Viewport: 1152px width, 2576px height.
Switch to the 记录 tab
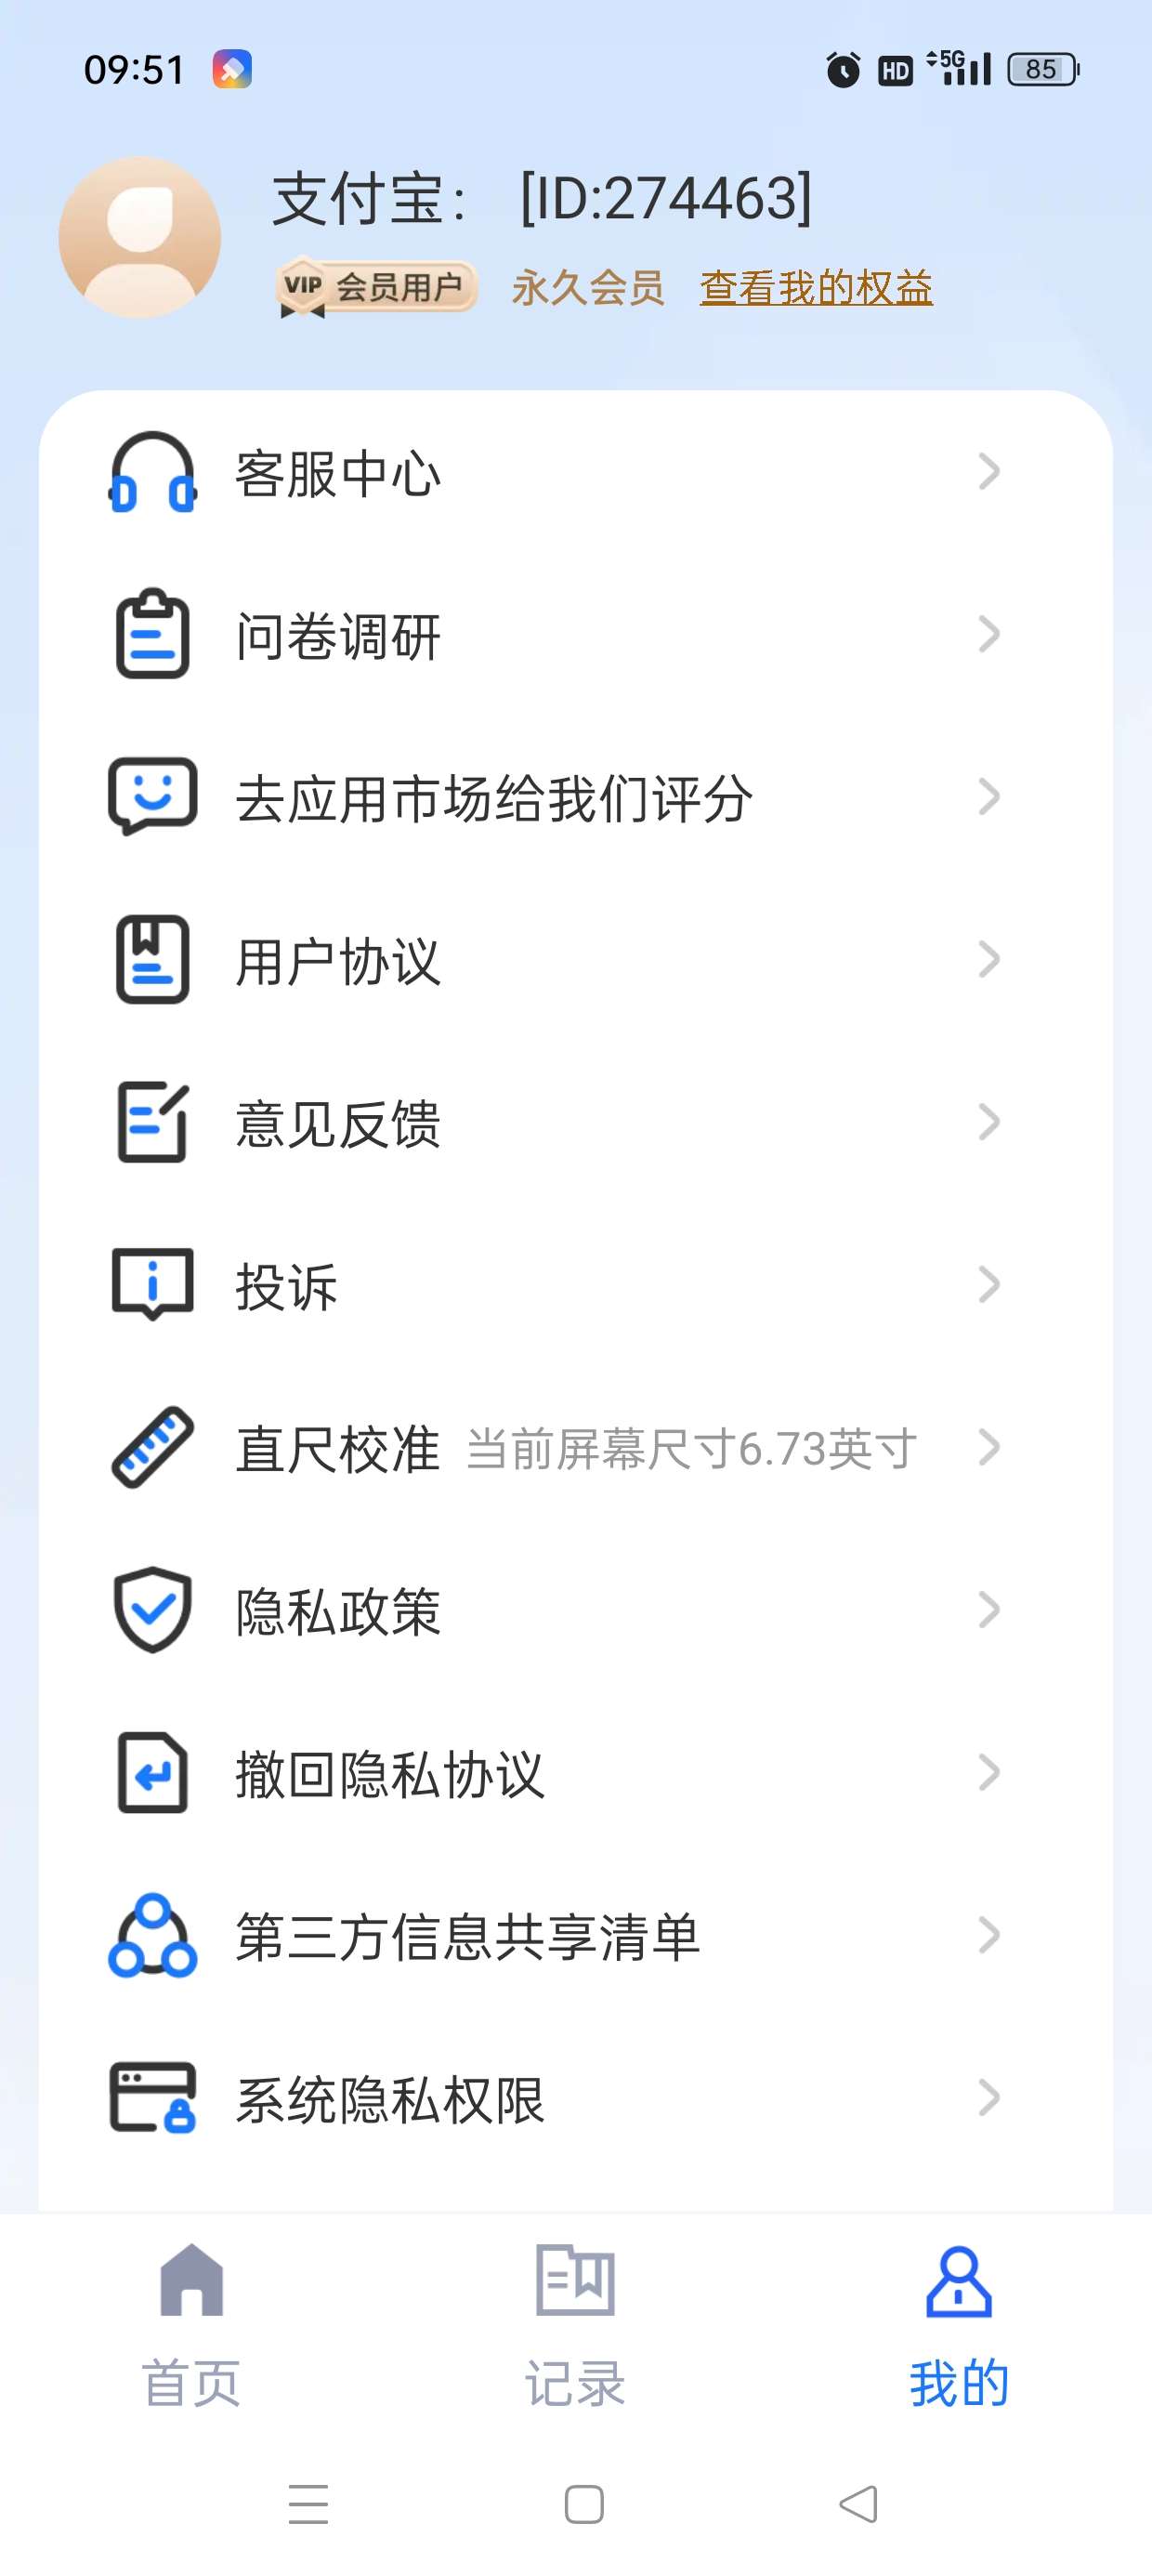pos(575,2326)
